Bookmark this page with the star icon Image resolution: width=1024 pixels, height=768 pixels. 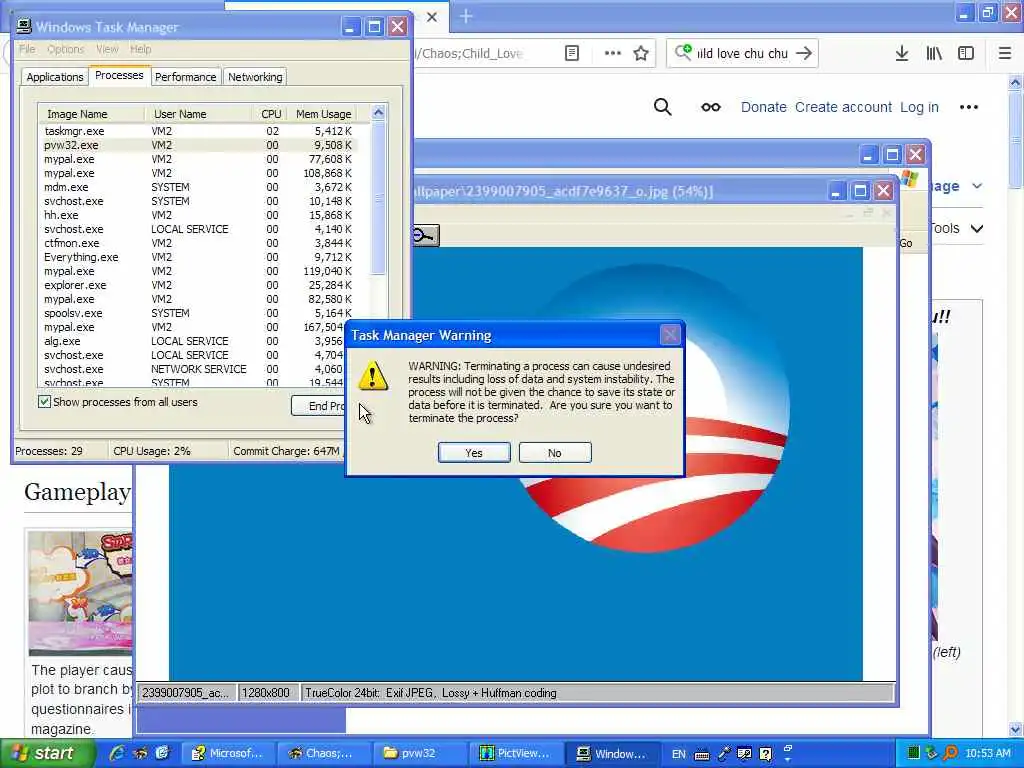641,54
